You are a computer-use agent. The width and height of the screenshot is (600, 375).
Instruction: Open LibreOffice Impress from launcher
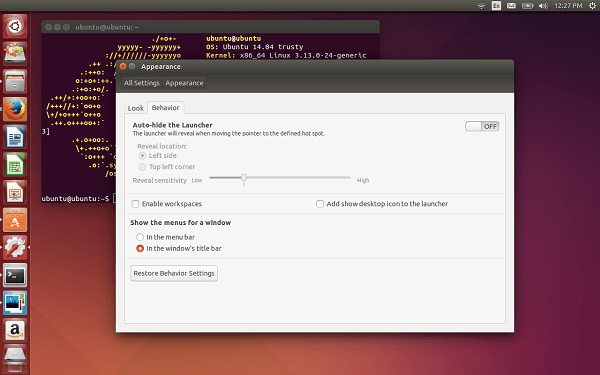pos(15,192)
